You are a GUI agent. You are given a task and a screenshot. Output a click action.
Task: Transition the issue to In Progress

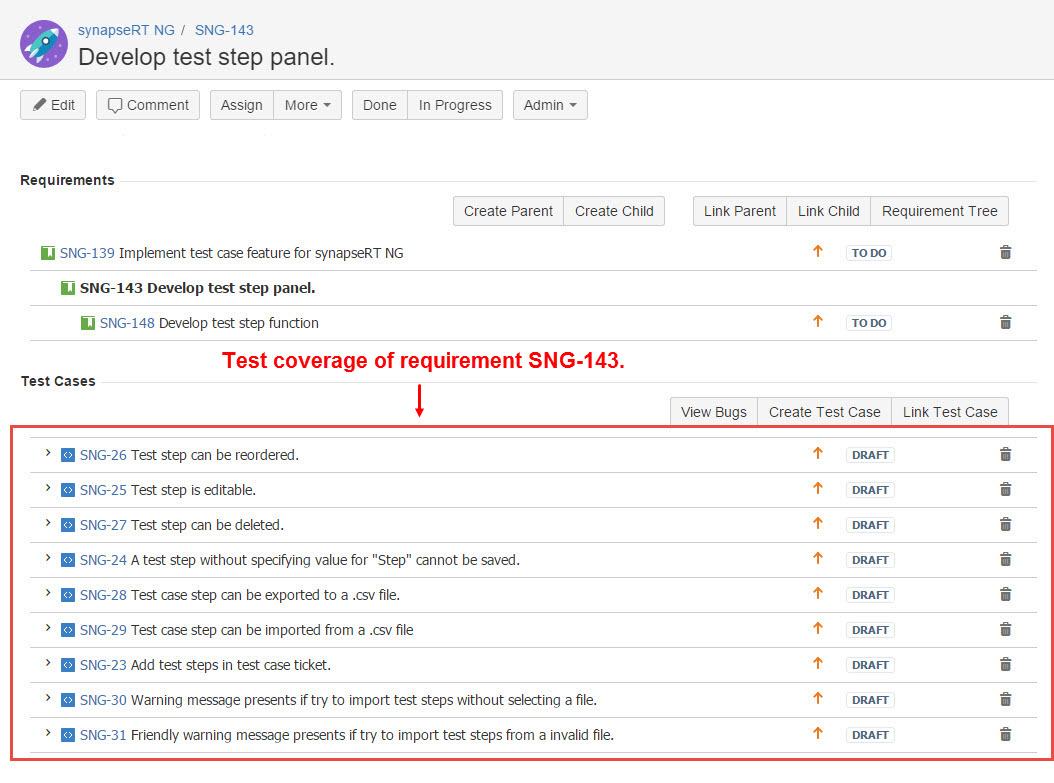coord(454,105)
